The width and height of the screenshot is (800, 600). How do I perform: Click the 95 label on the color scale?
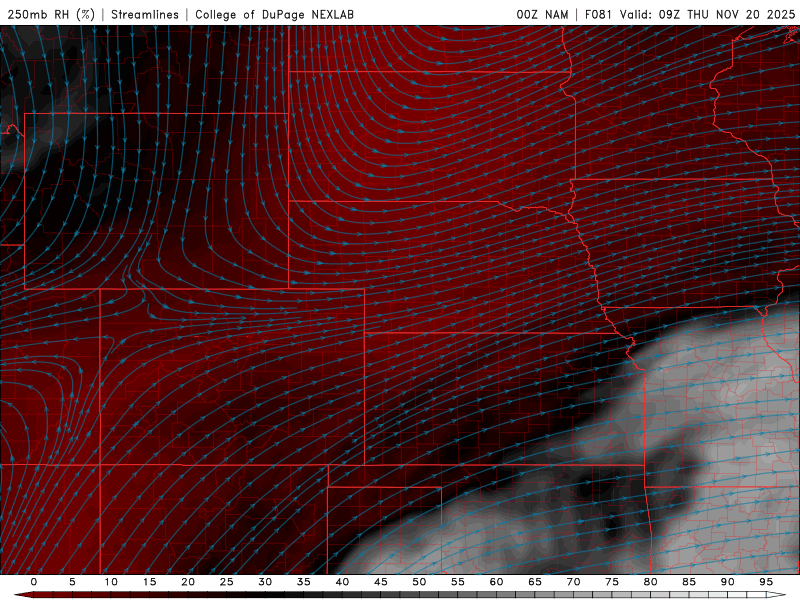766,582
